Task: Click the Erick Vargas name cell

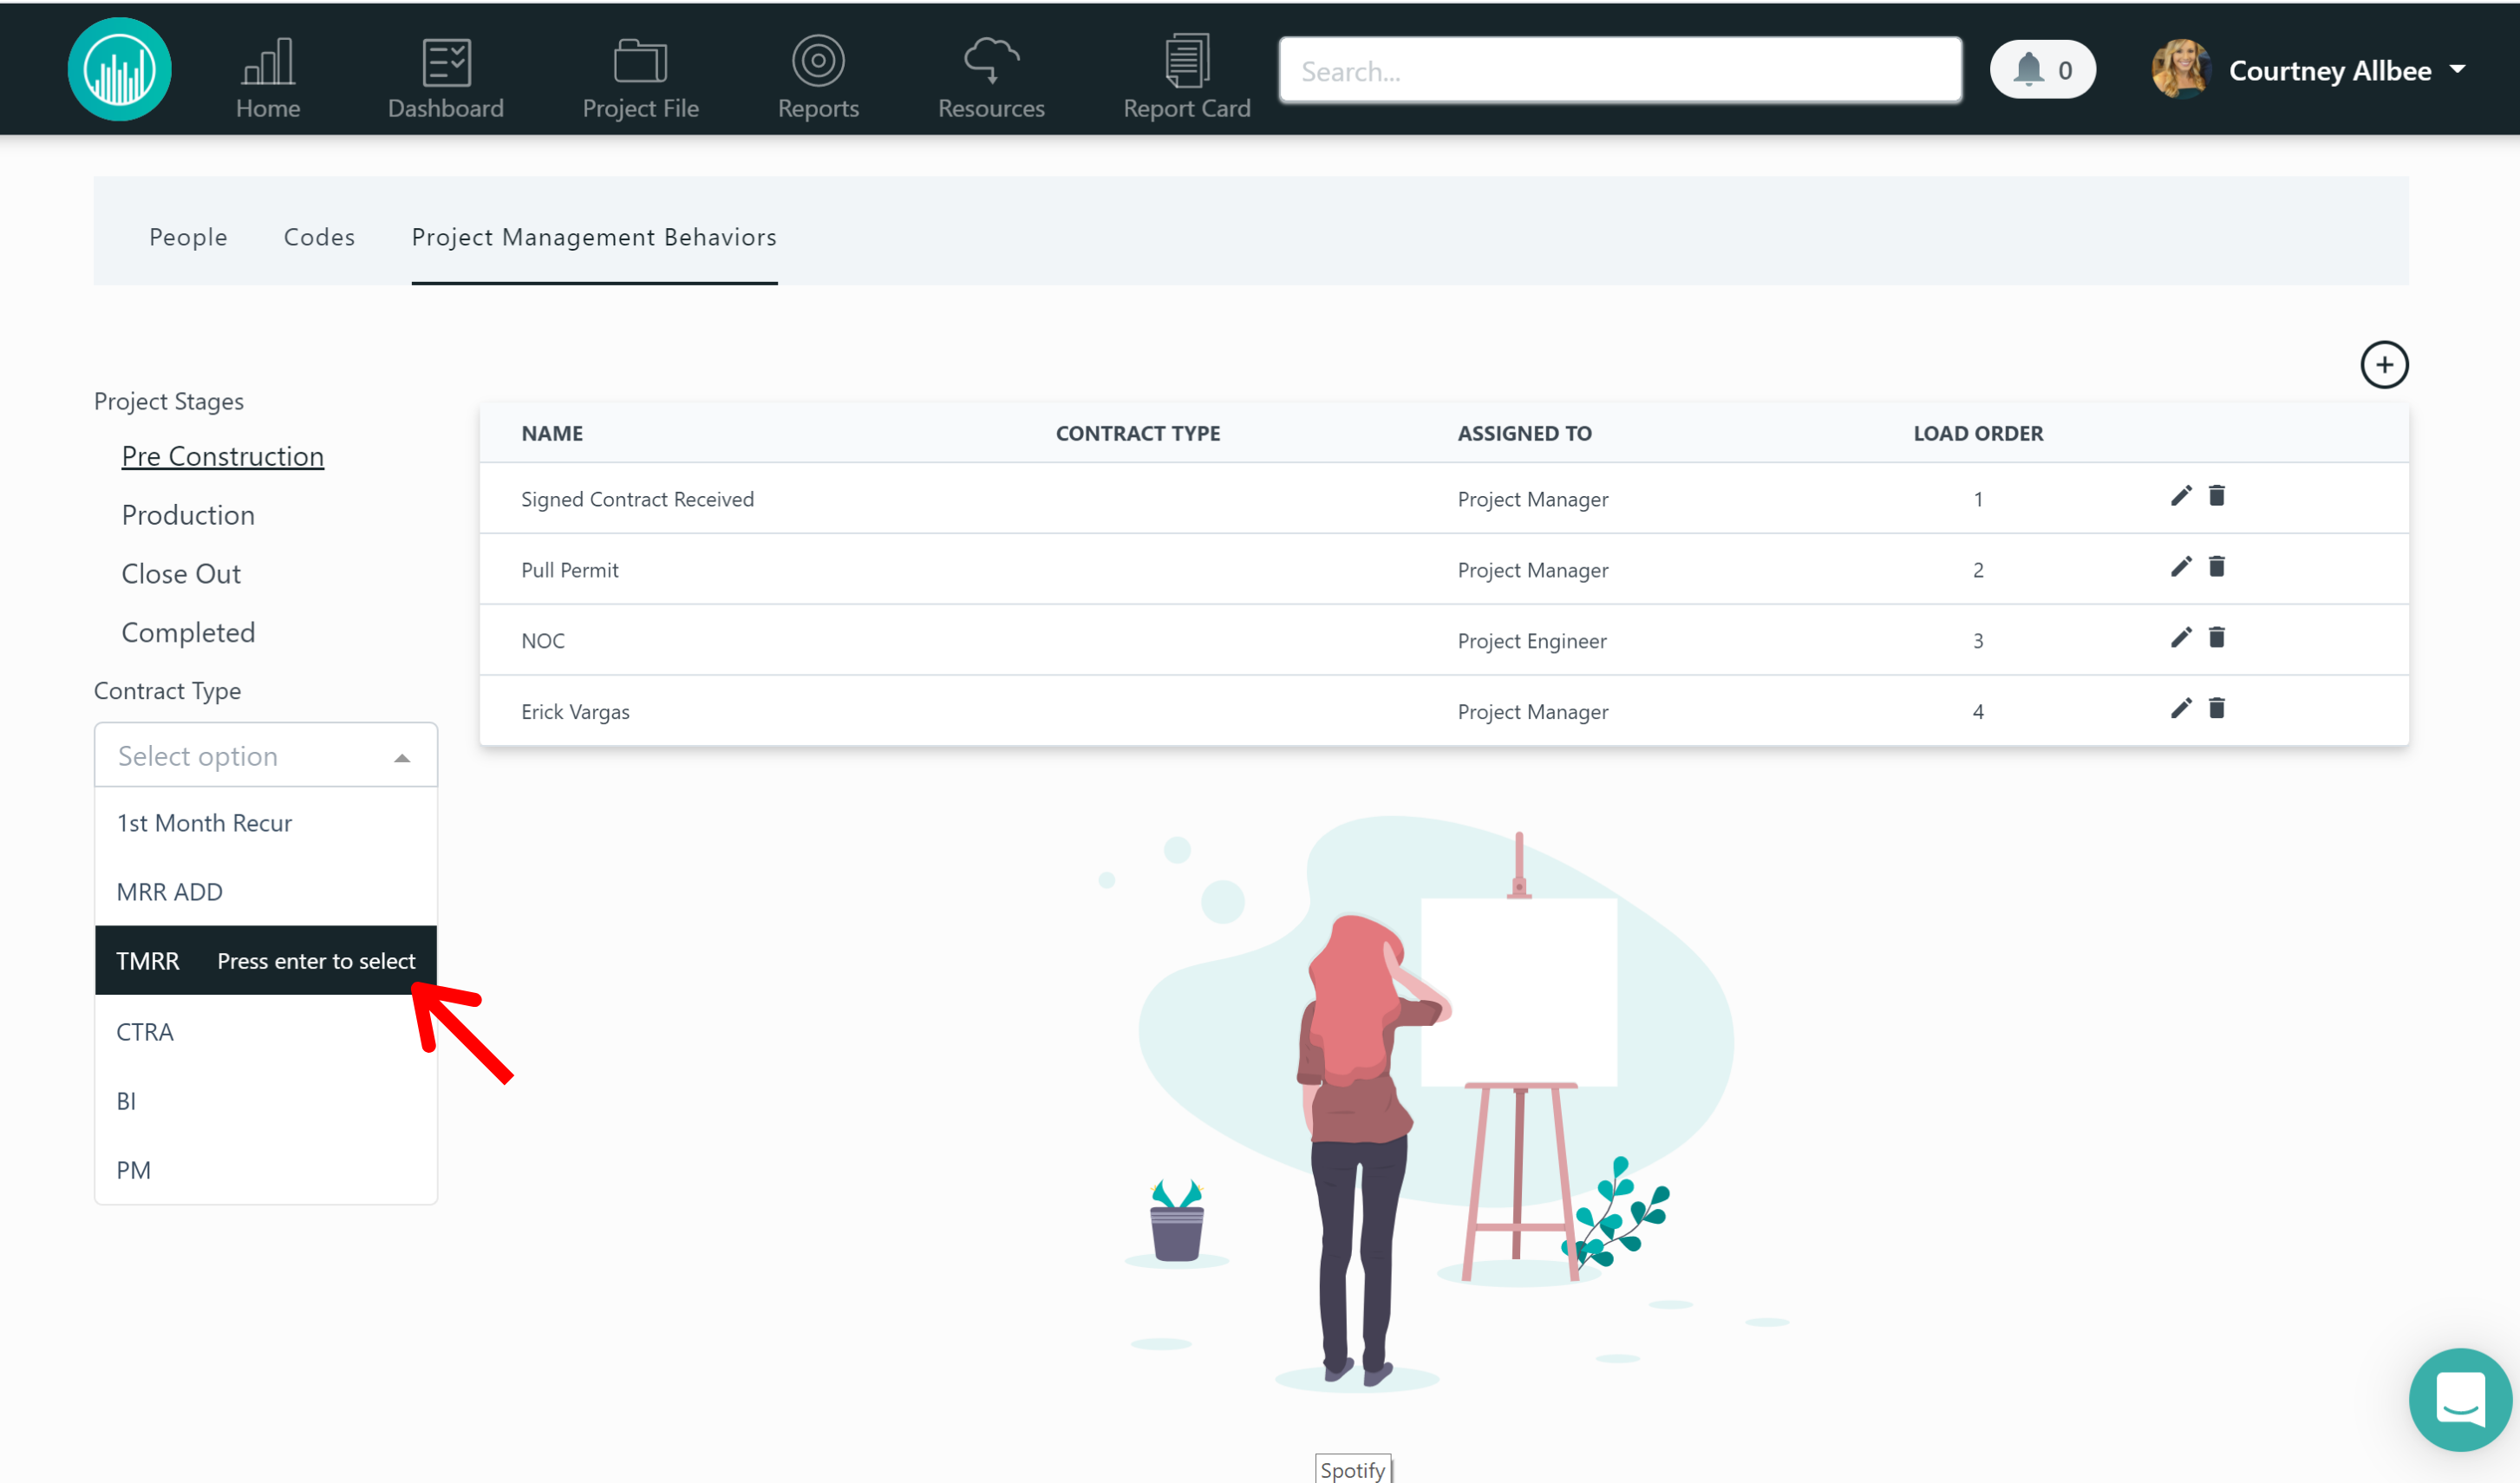Action: tap(575, 712)
